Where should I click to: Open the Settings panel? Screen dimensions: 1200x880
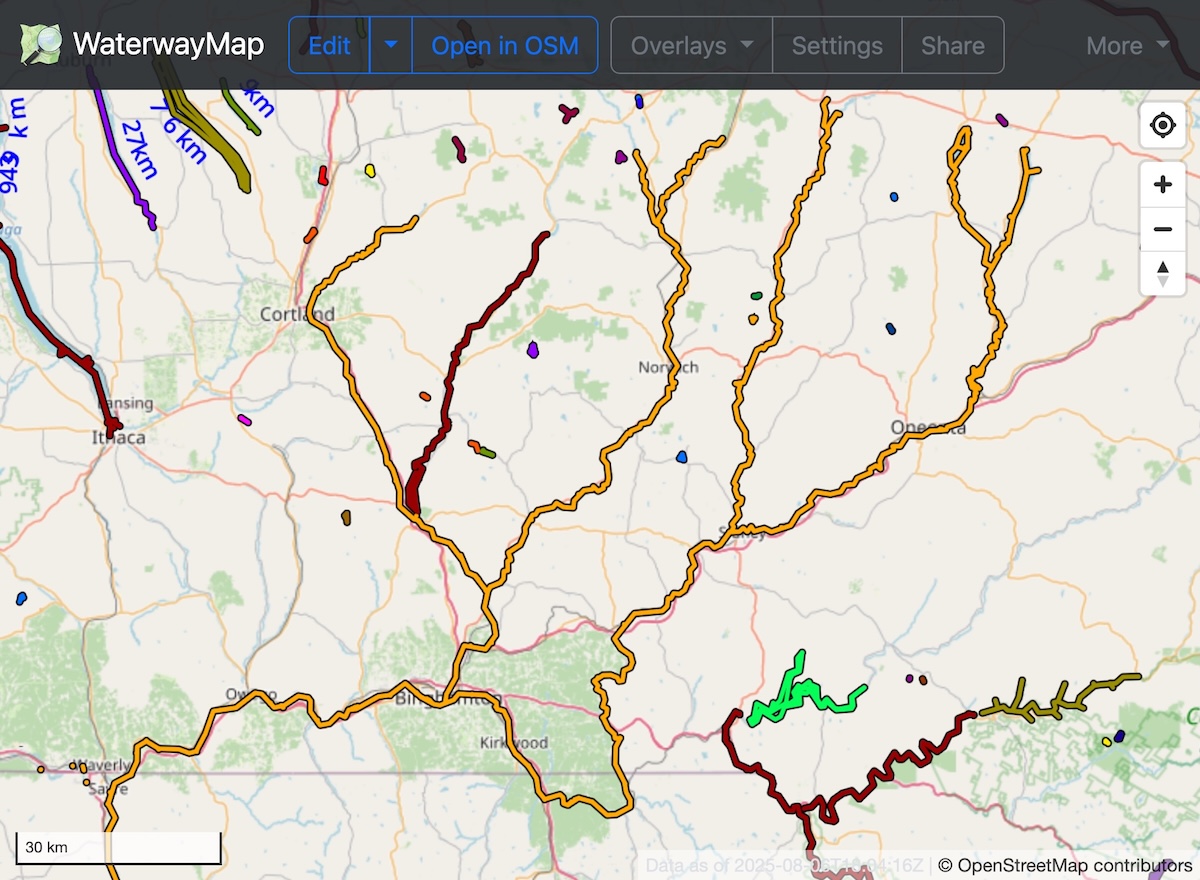coord(837,45)
